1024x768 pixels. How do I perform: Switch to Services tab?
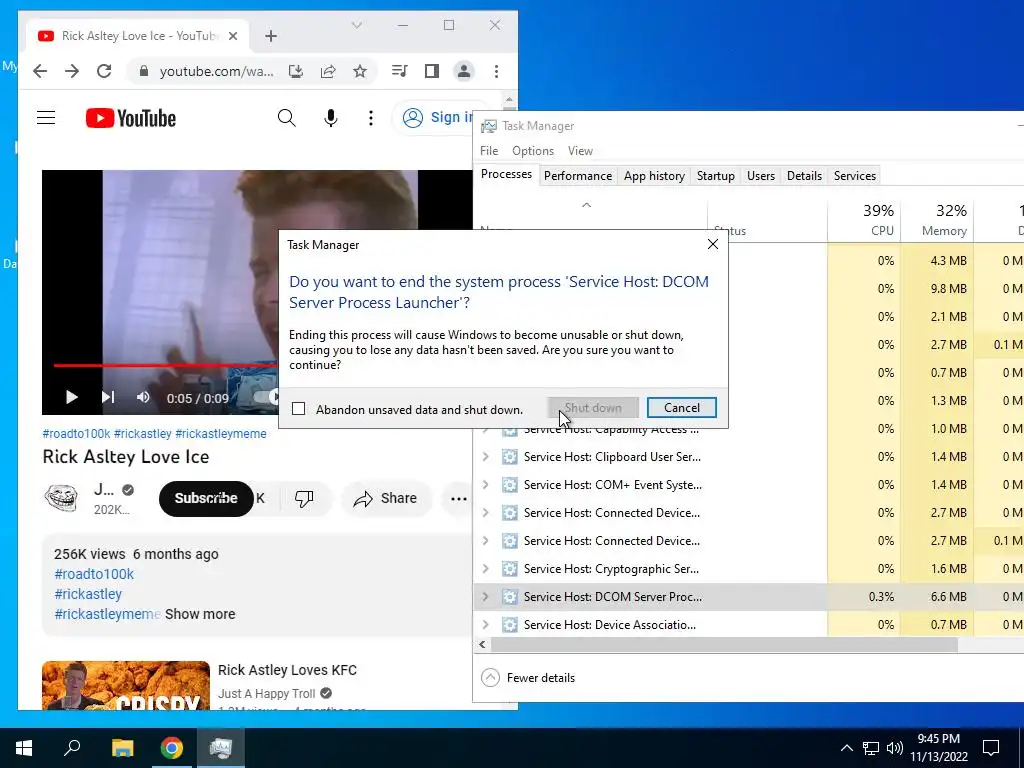tap(855, 176)
